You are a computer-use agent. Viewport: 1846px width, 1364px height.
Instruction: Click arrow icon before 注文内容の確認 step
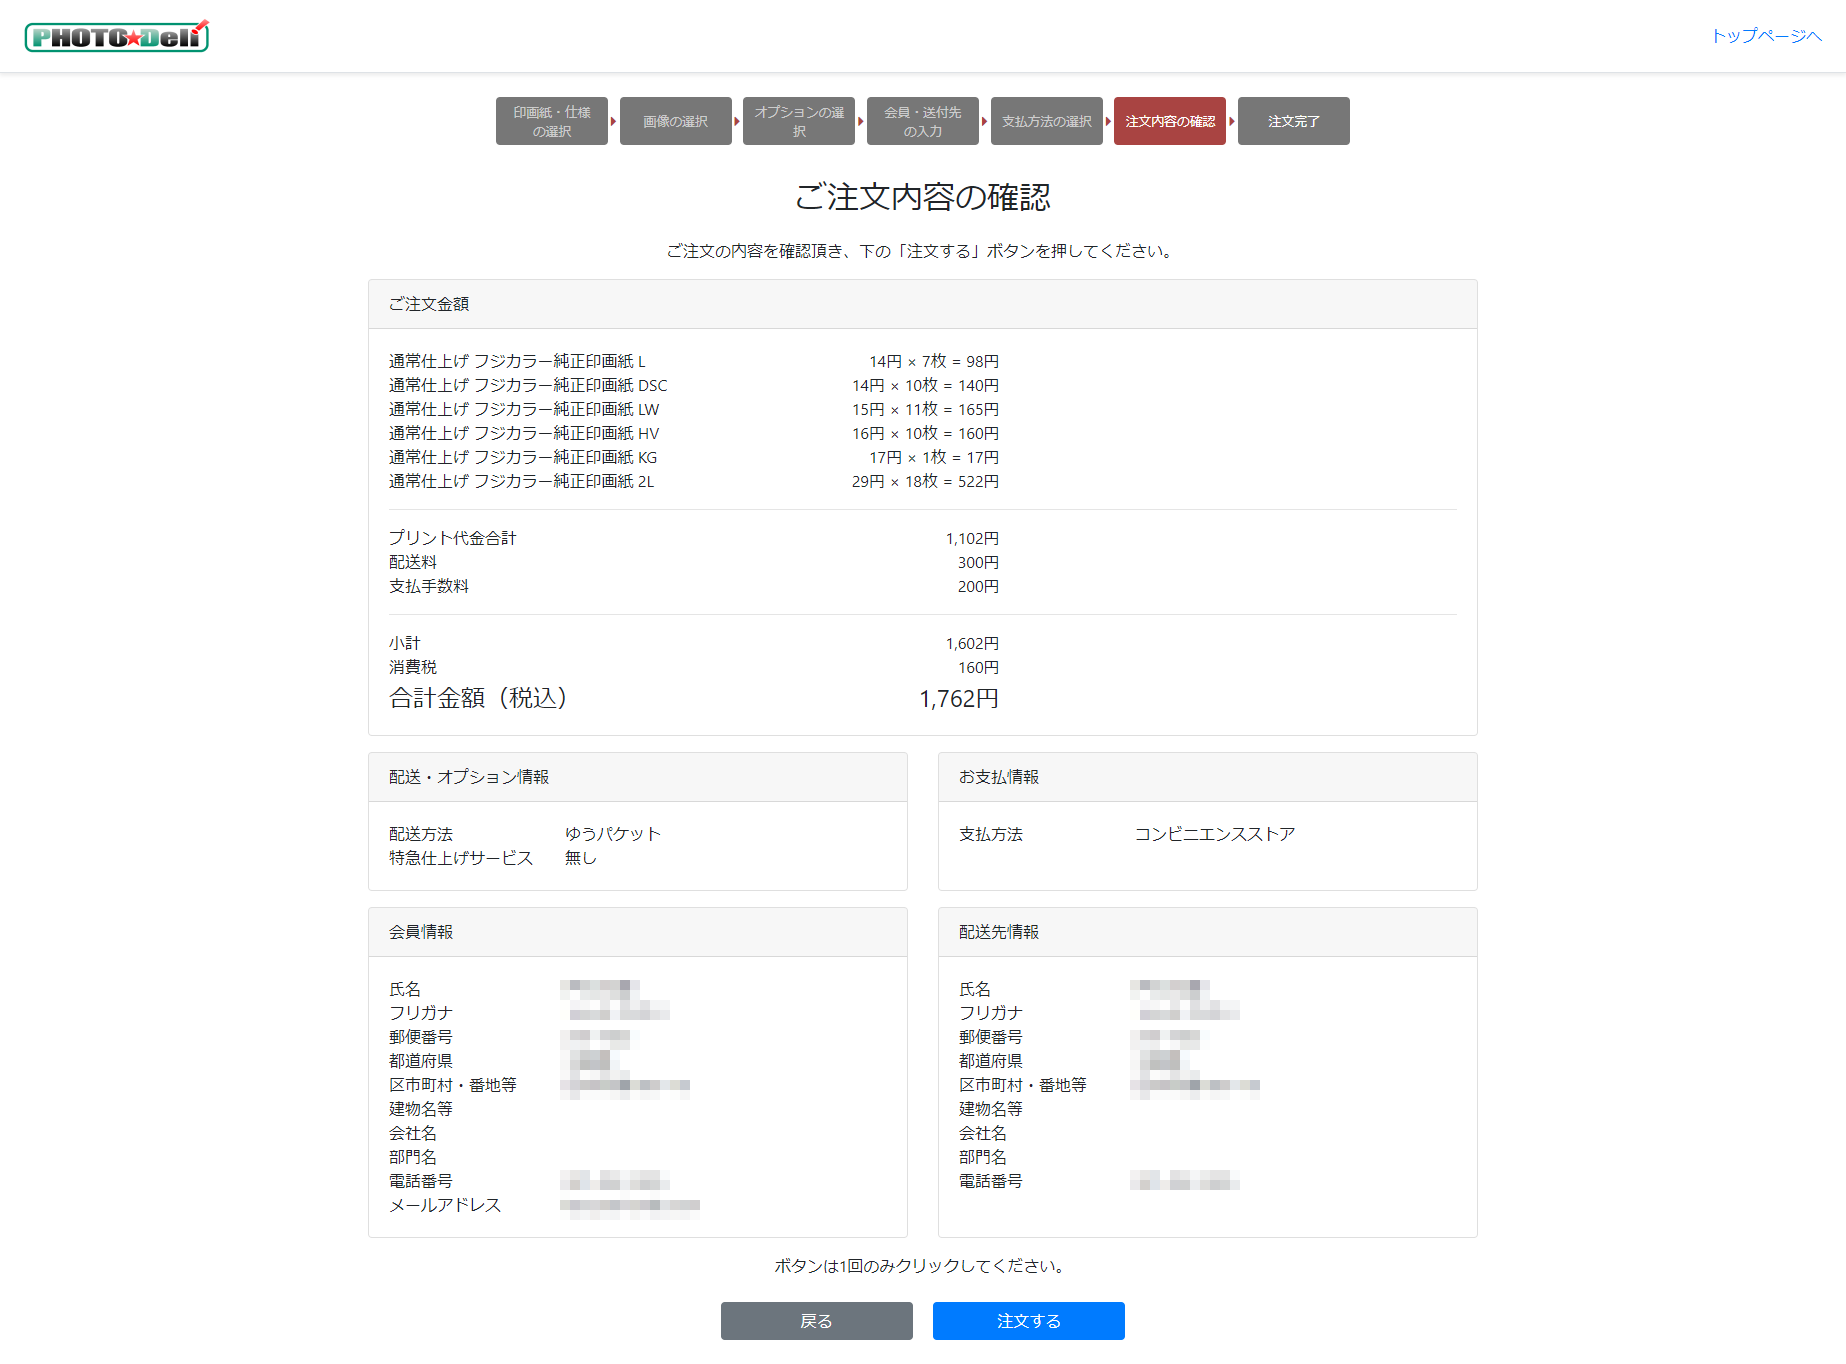[1108, 121]
